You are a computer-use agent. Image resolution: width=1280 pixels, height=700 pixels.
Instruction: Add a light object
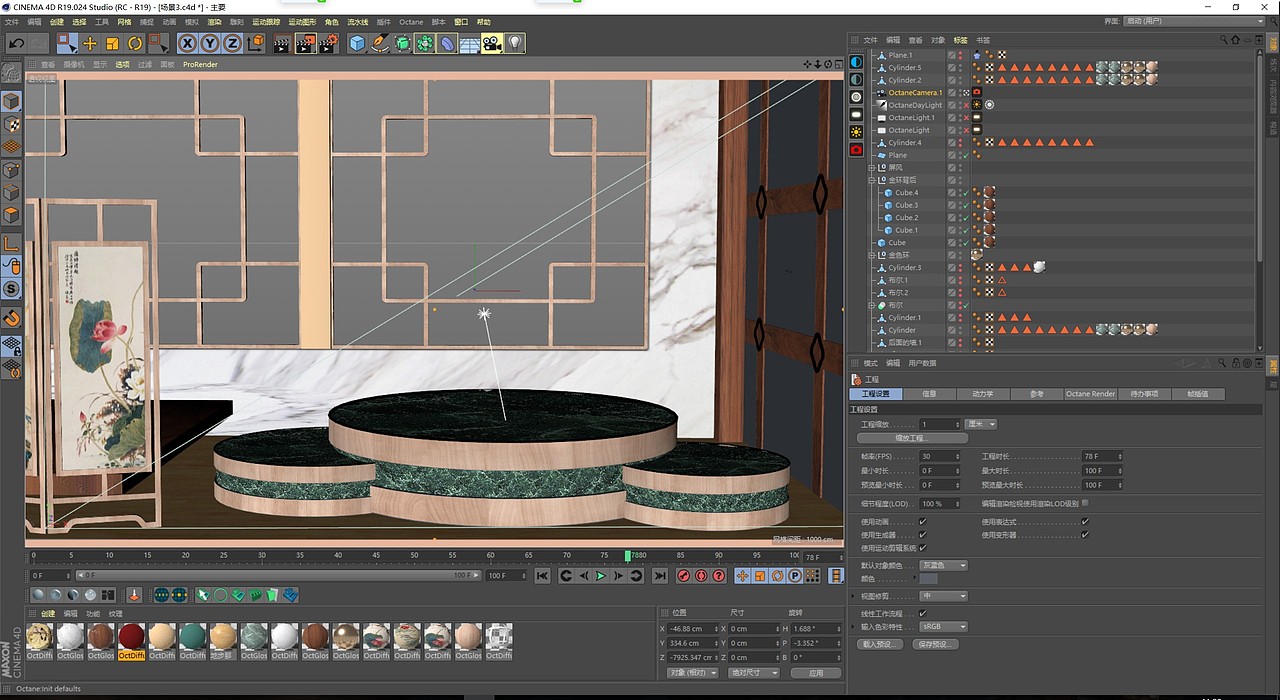514,43
